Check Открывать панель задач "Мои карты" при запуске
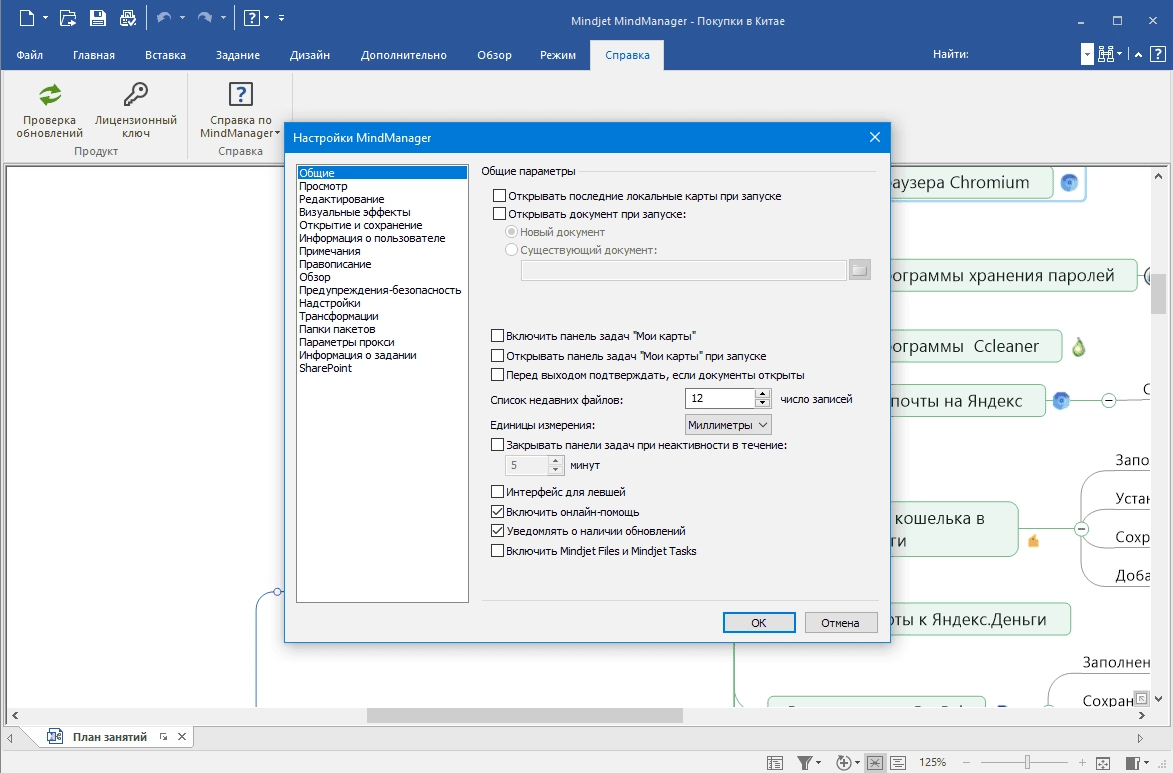Image resolution: width=1173 pixels, height=773 pixels. click(497, 355)
